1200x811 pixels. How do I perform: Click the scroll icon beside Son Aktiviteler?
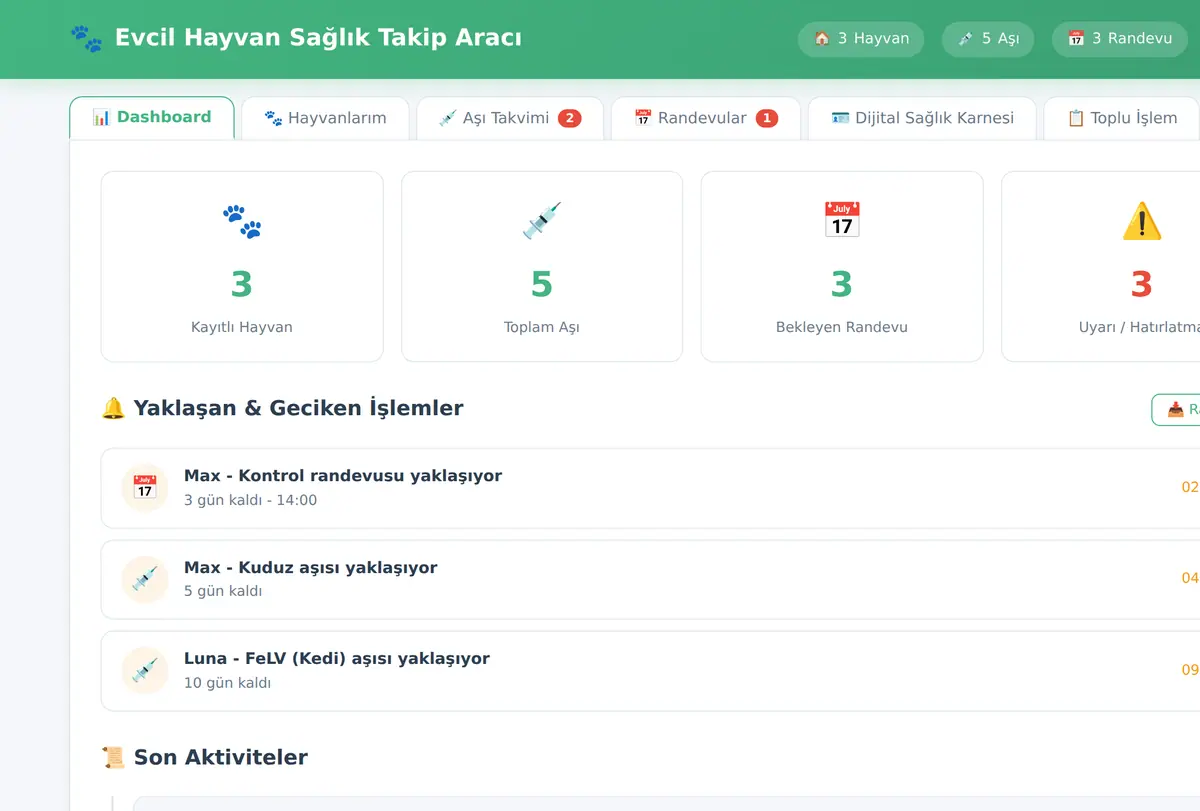click(x=113, y=757)
